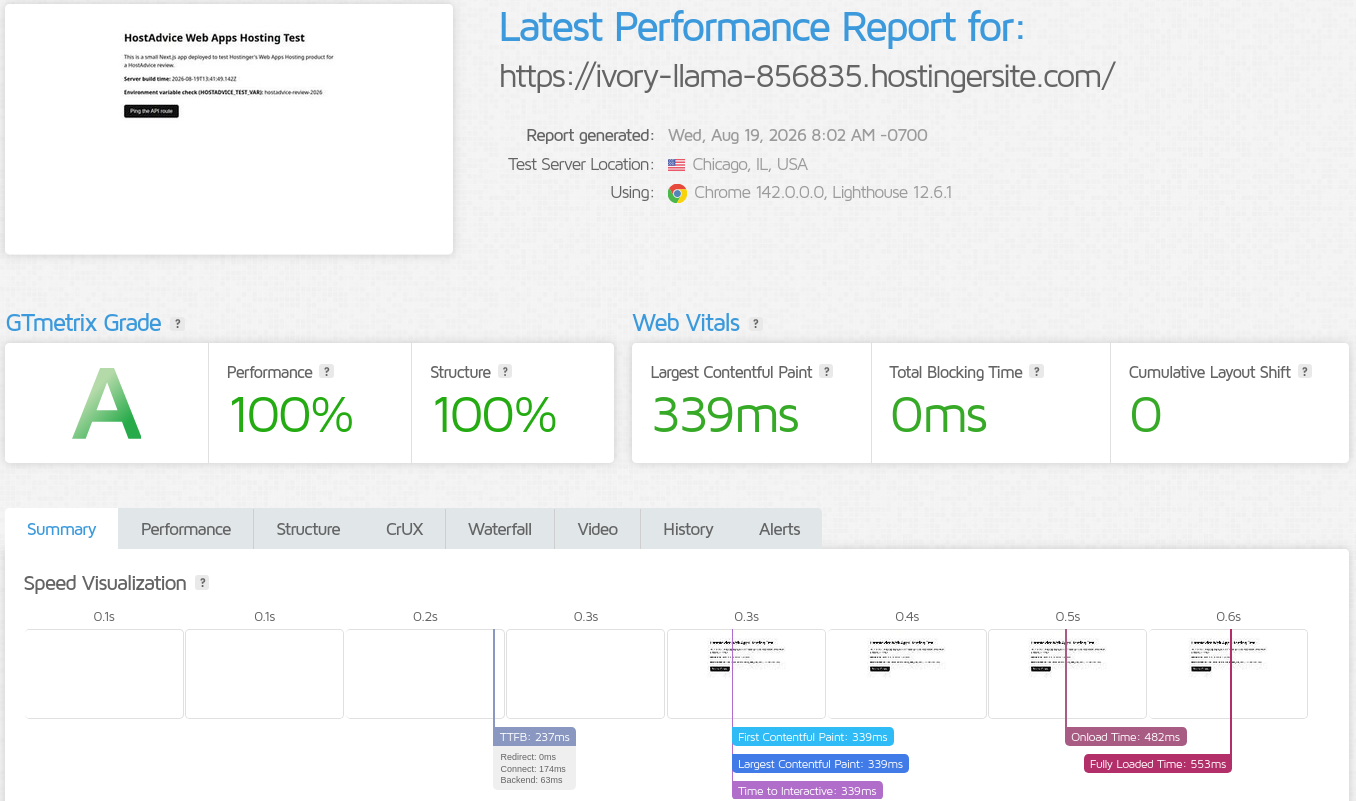Show help for Cumulative Layout Shift

click(1305, 371)
